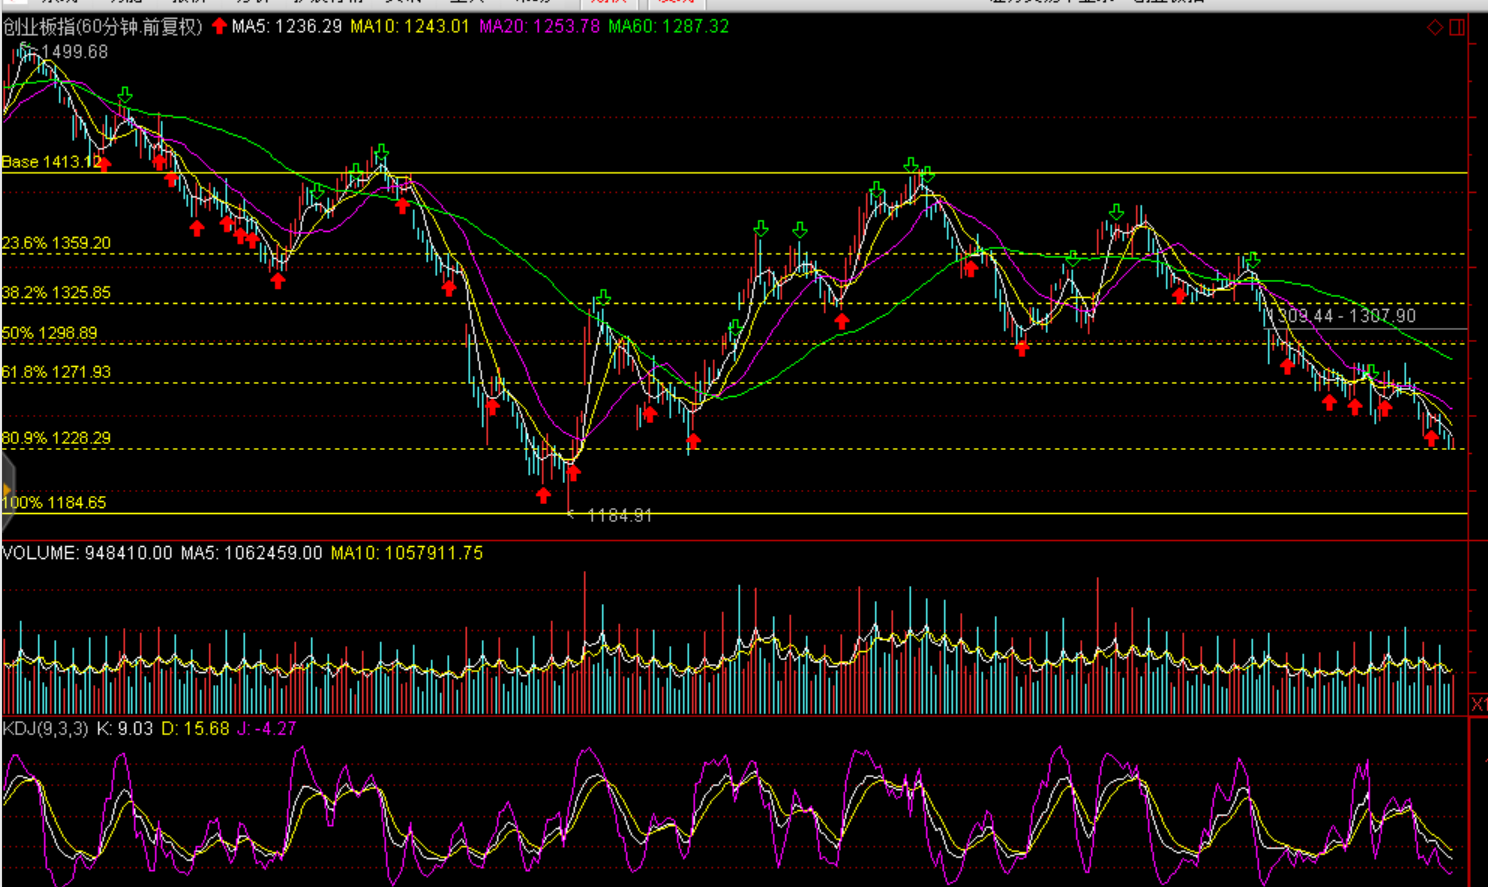Click the red split-panel icon at top right

pyautogui.click(x=1457, y=27)
